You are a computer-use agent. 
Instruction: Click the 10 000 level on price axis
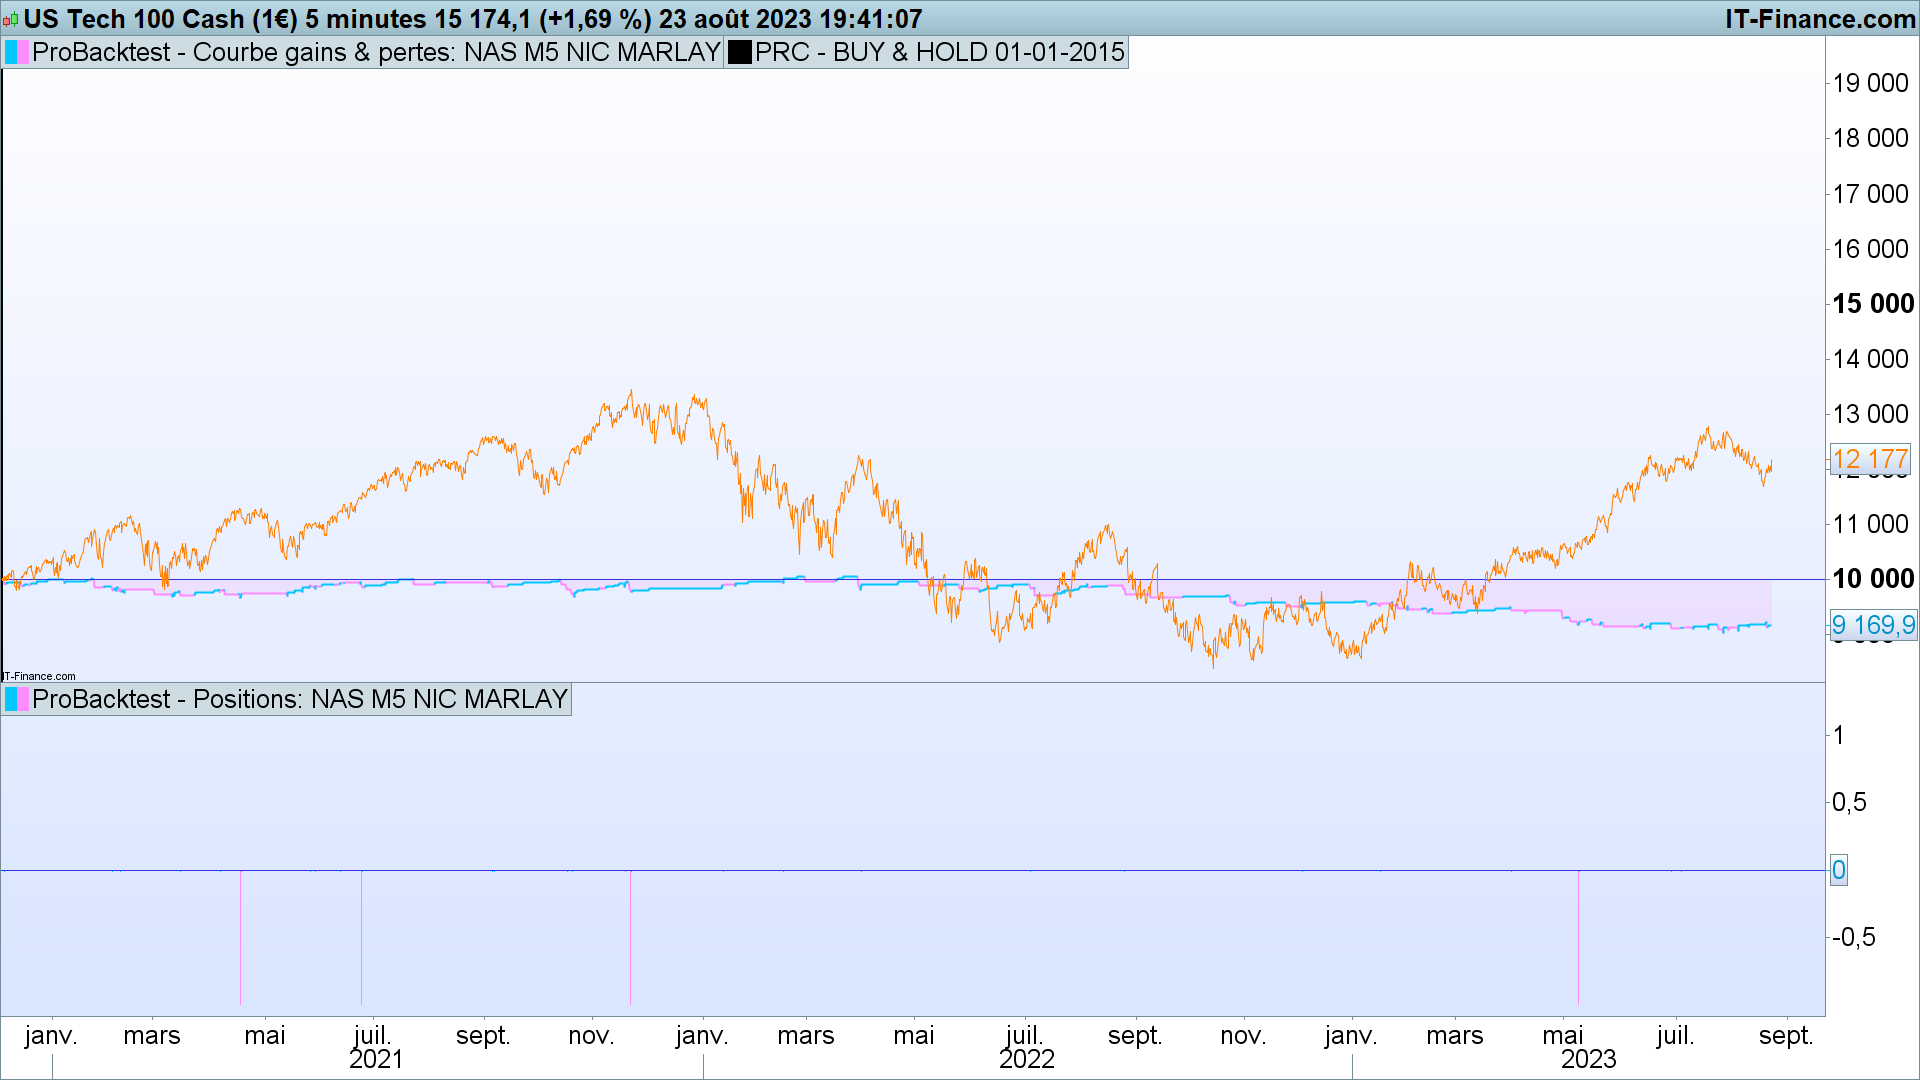pos(1872,579)
